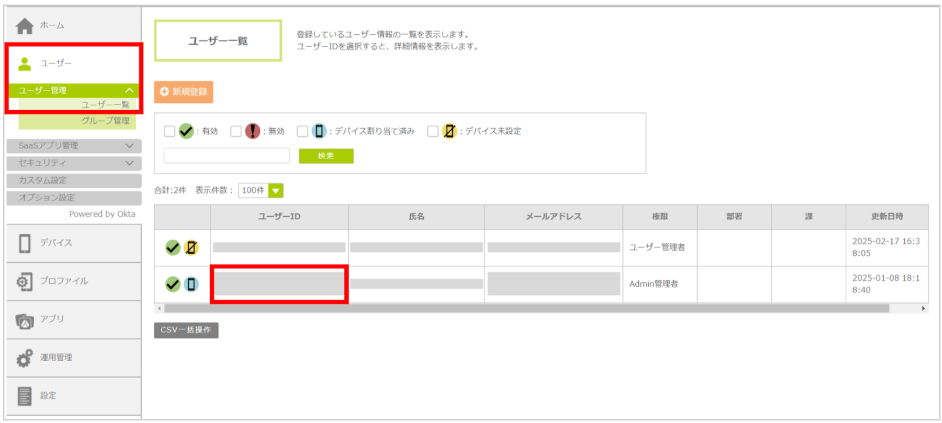The height and width of the screenshot is (423, 942).
Task: Click the orange 新規登録 button
Action: (184, 92)
